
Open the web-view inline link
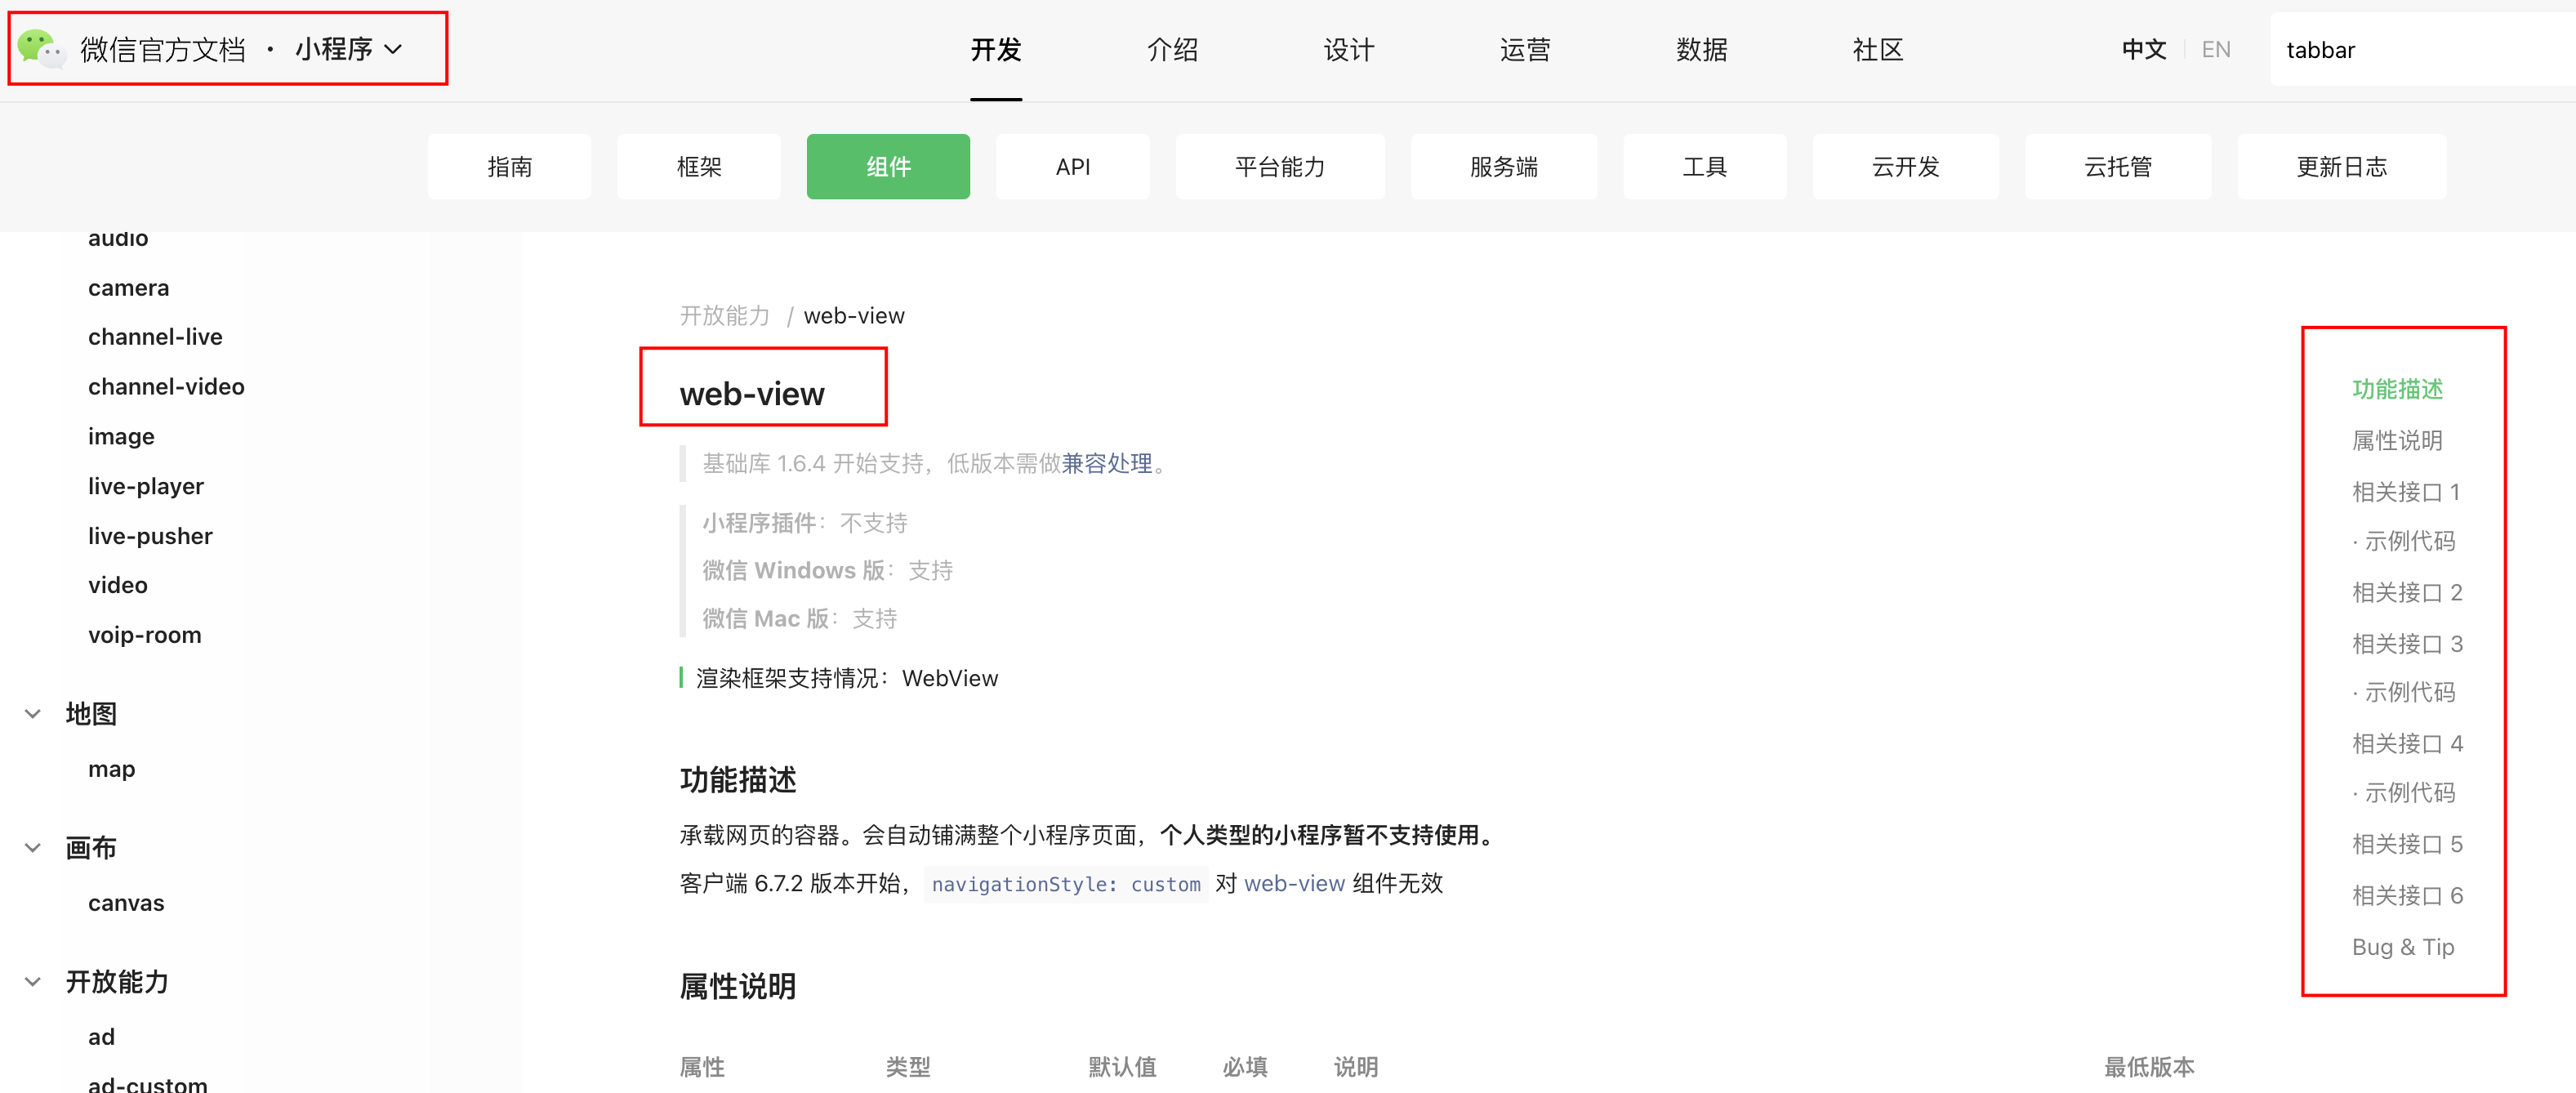point(1294,884)
